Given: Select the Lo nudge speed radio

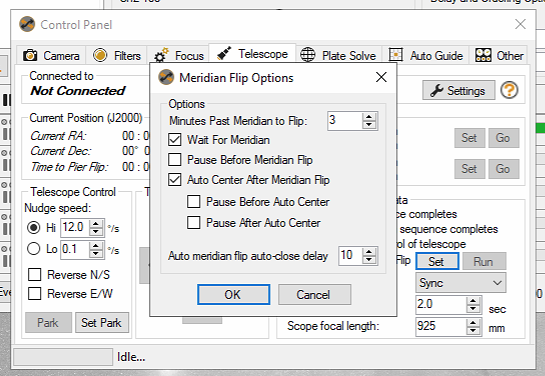Looking at the screenshot, I should click(x=34, y=249).
